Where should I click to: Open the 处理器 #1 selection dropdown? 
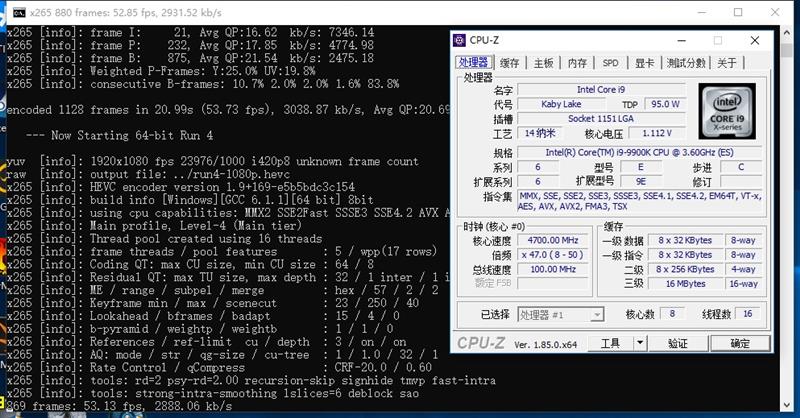561,315
